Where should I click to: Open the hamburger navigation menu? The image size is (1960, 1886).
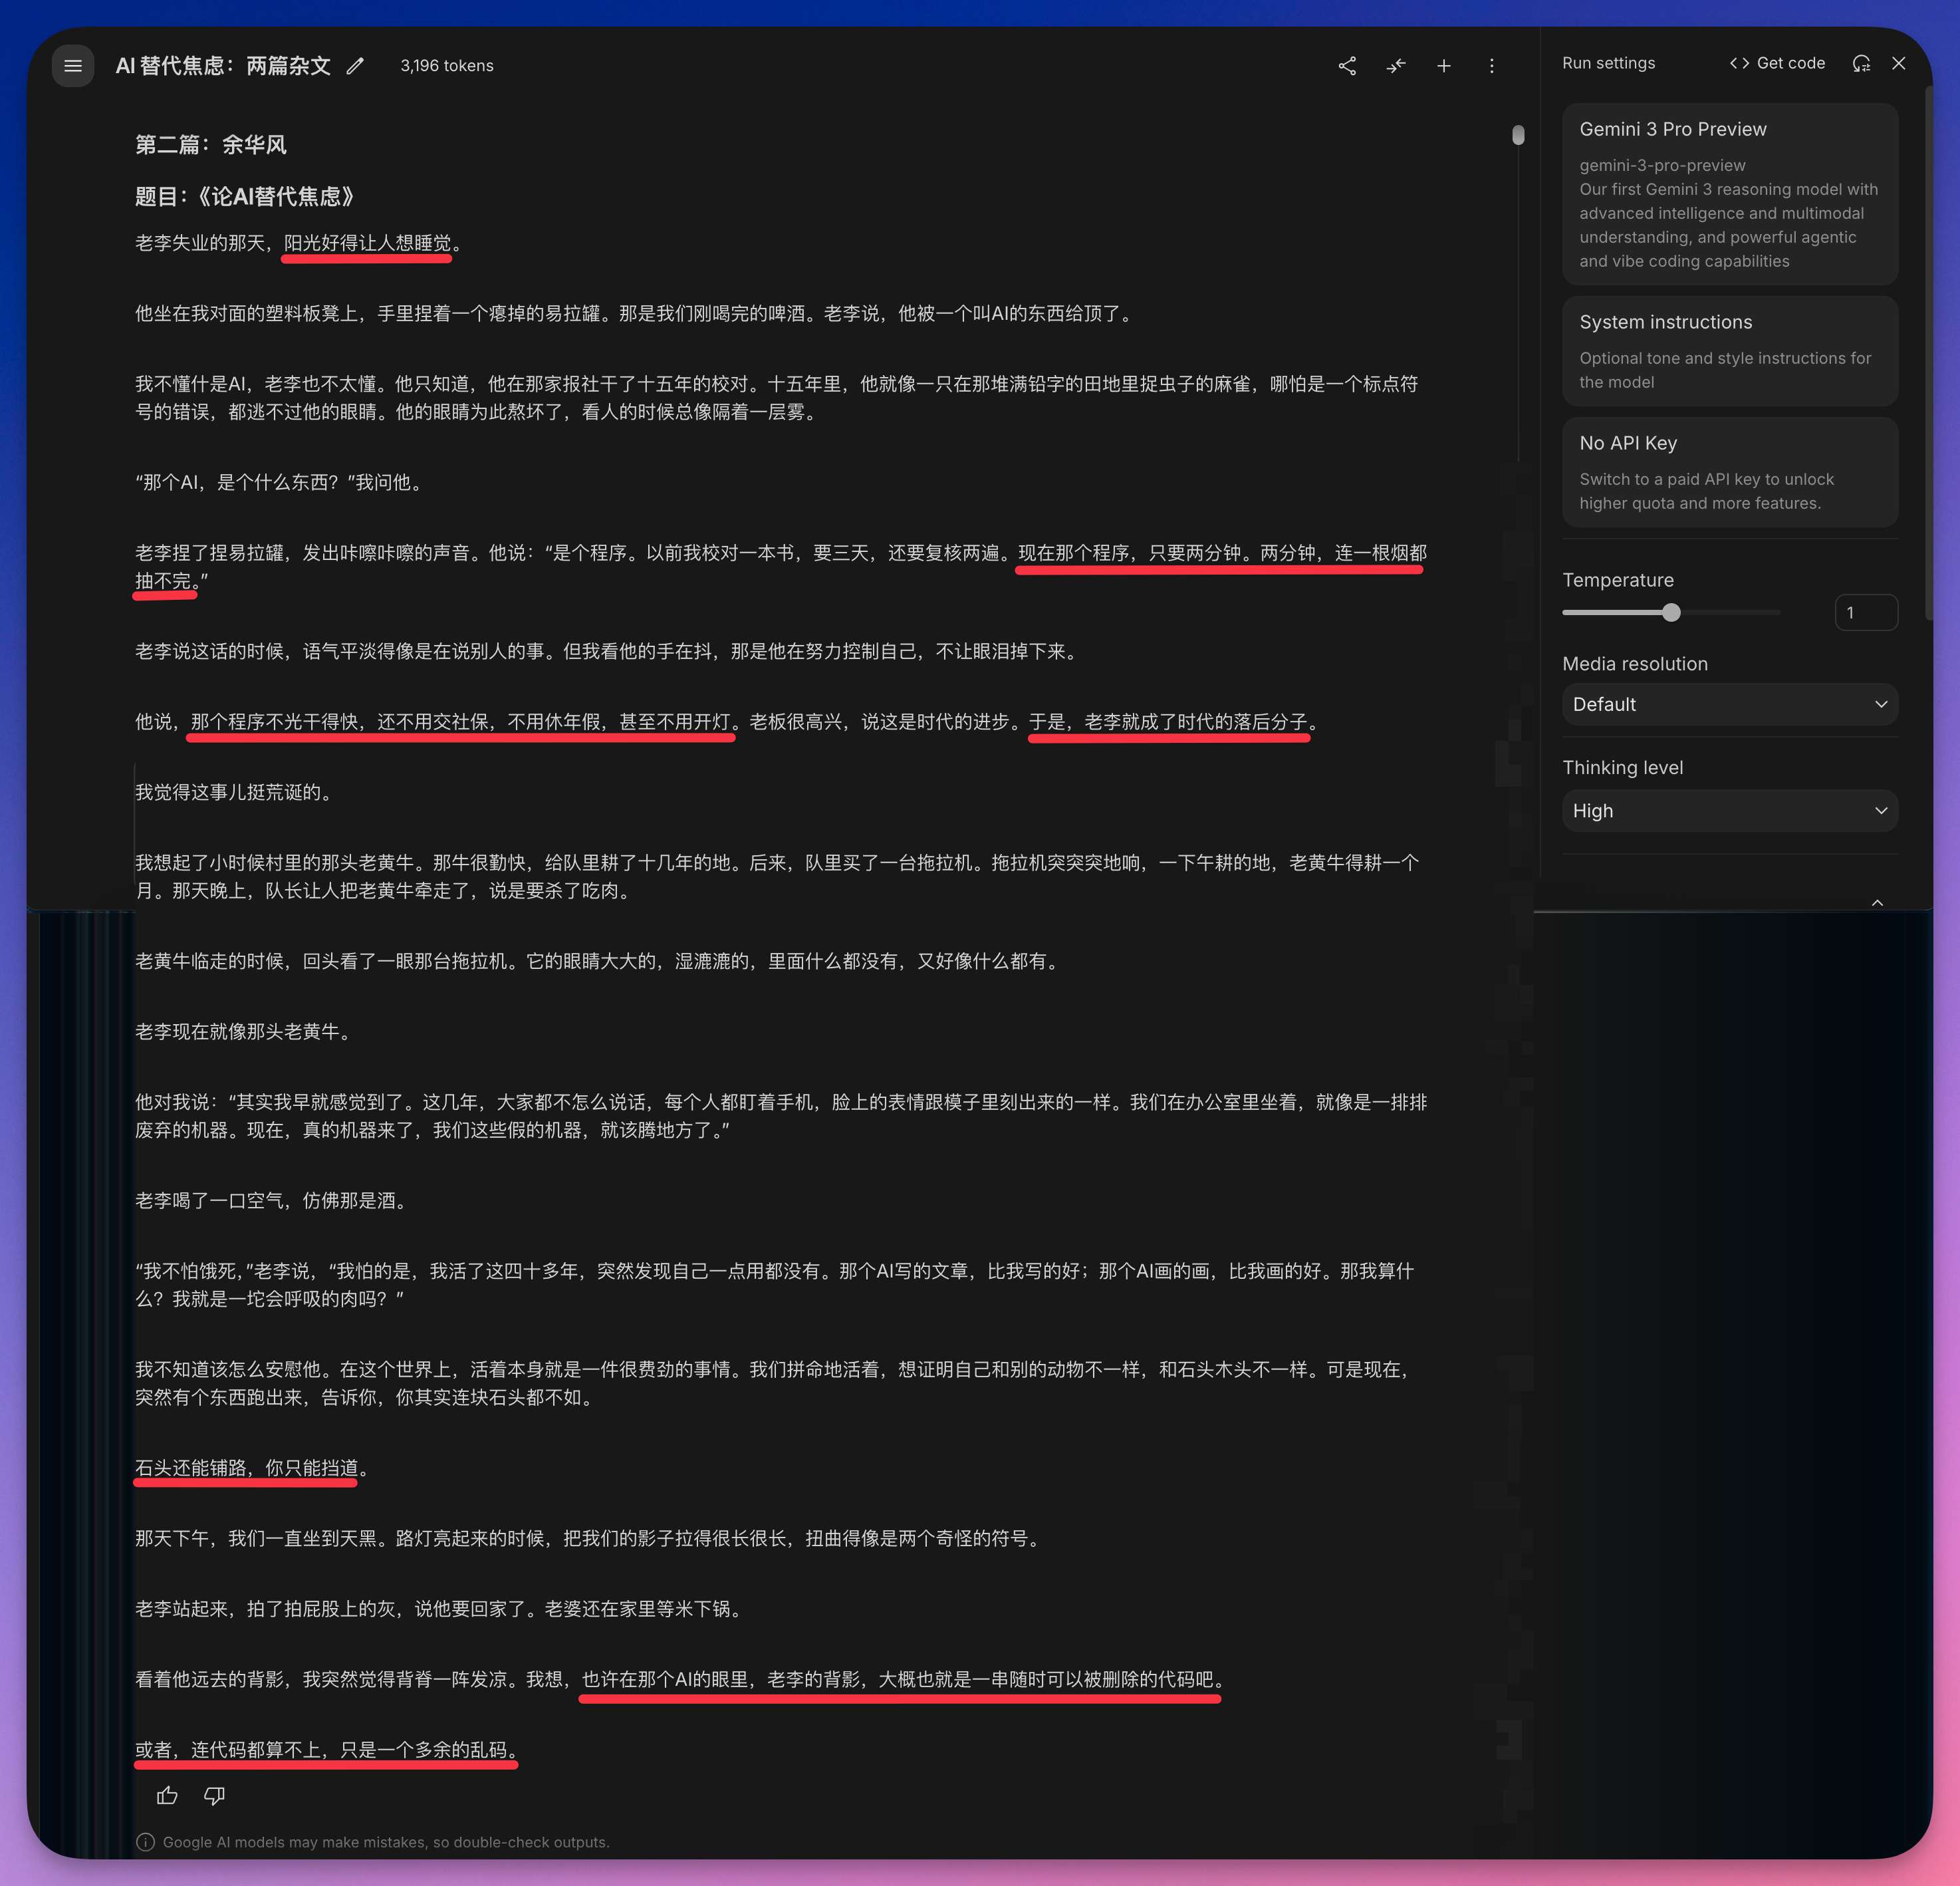click(x=73, y=66)
